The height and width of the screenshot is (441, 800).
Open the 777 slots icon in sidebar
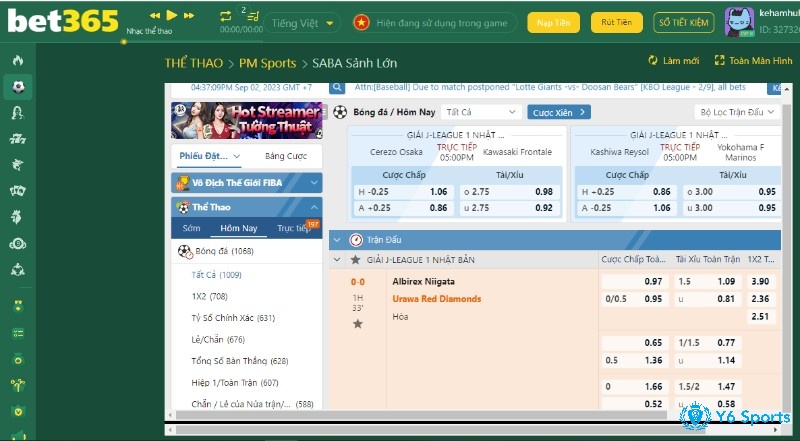pos(18,139)
